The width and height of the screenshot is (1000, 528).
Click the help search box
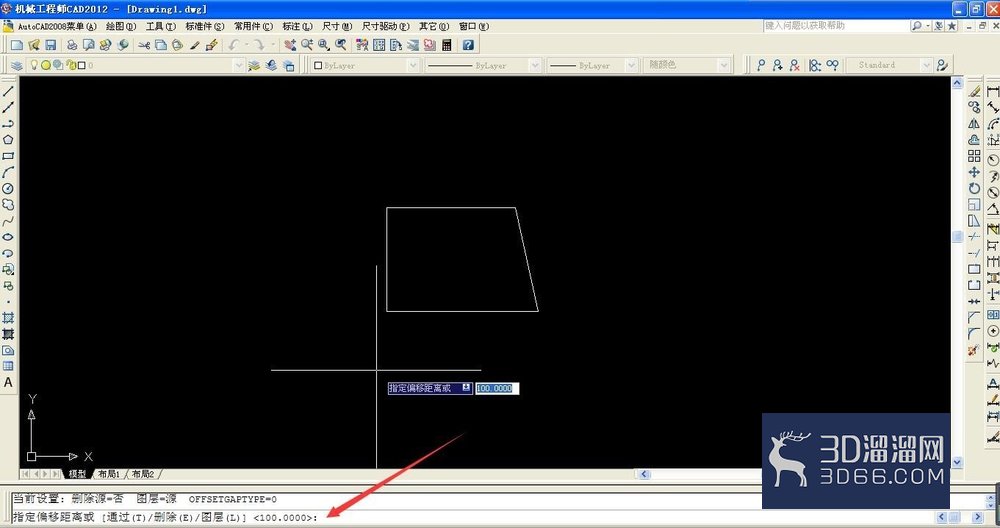835,26
